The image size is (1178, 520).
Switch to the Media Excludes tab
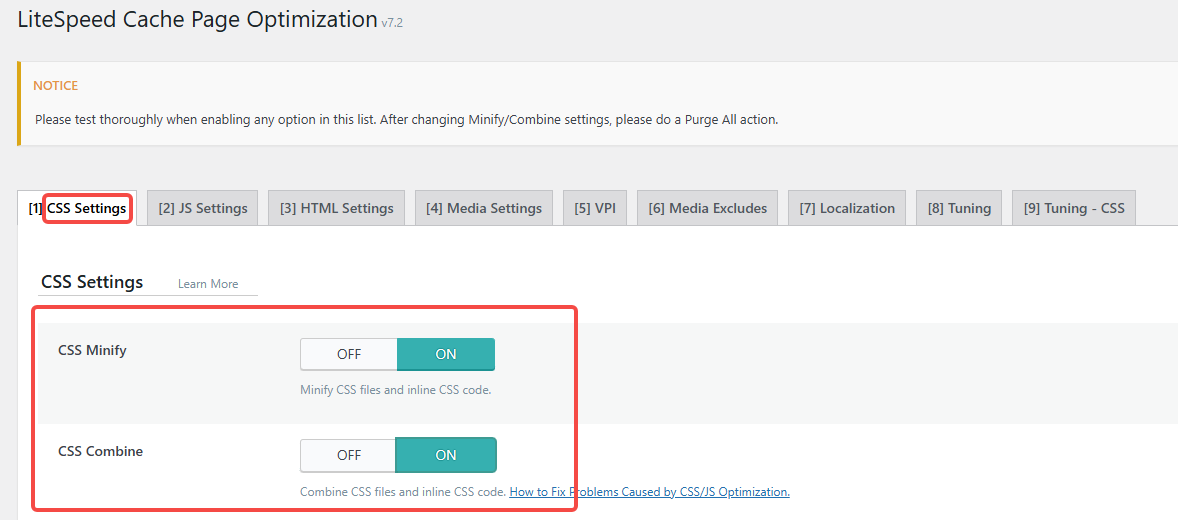pyautogui.click(x=707, y=208)
